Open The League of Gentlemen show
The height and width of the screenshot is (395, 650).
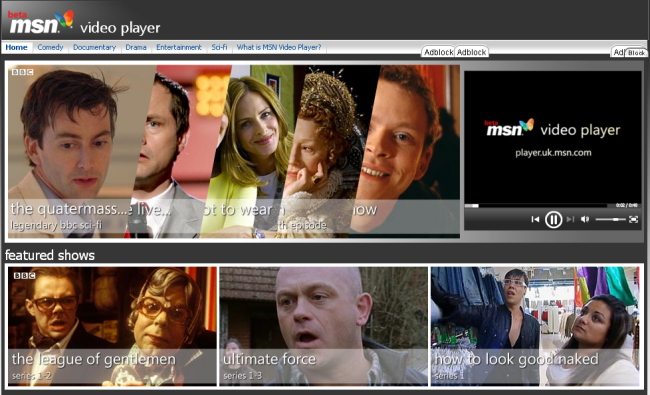[112, 326]
